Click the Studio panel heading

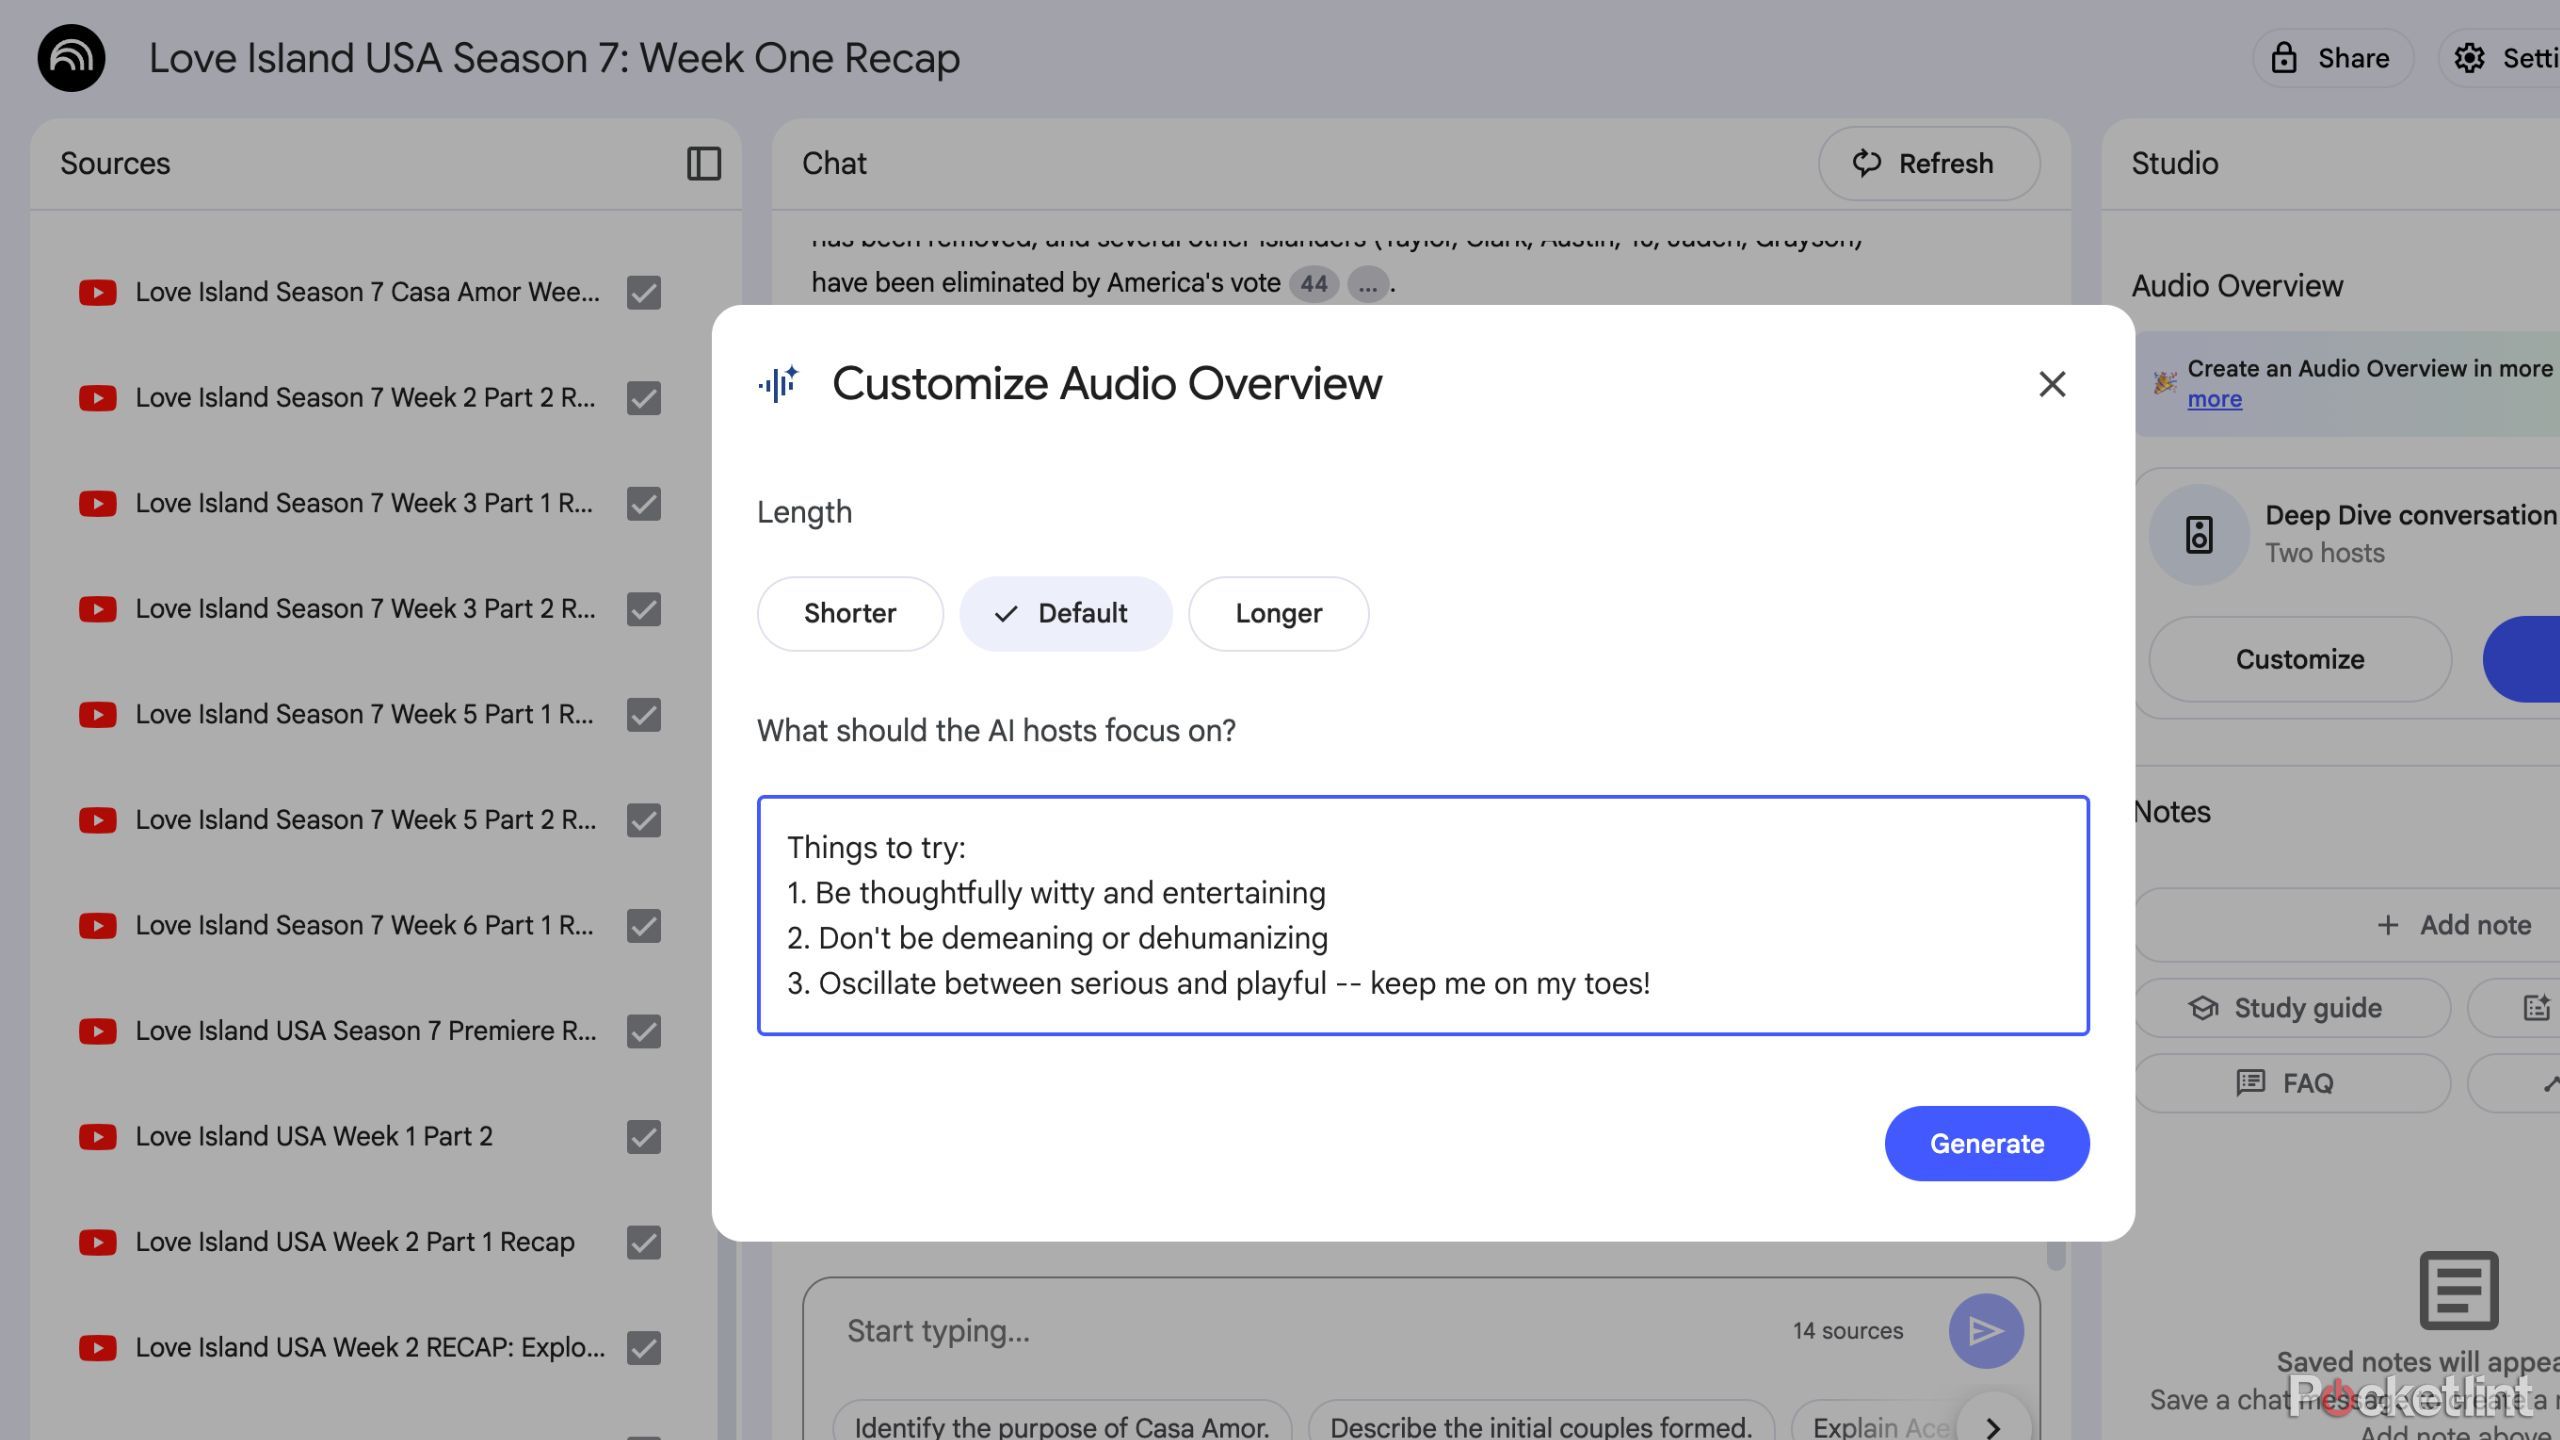[x=2174, y=163]
